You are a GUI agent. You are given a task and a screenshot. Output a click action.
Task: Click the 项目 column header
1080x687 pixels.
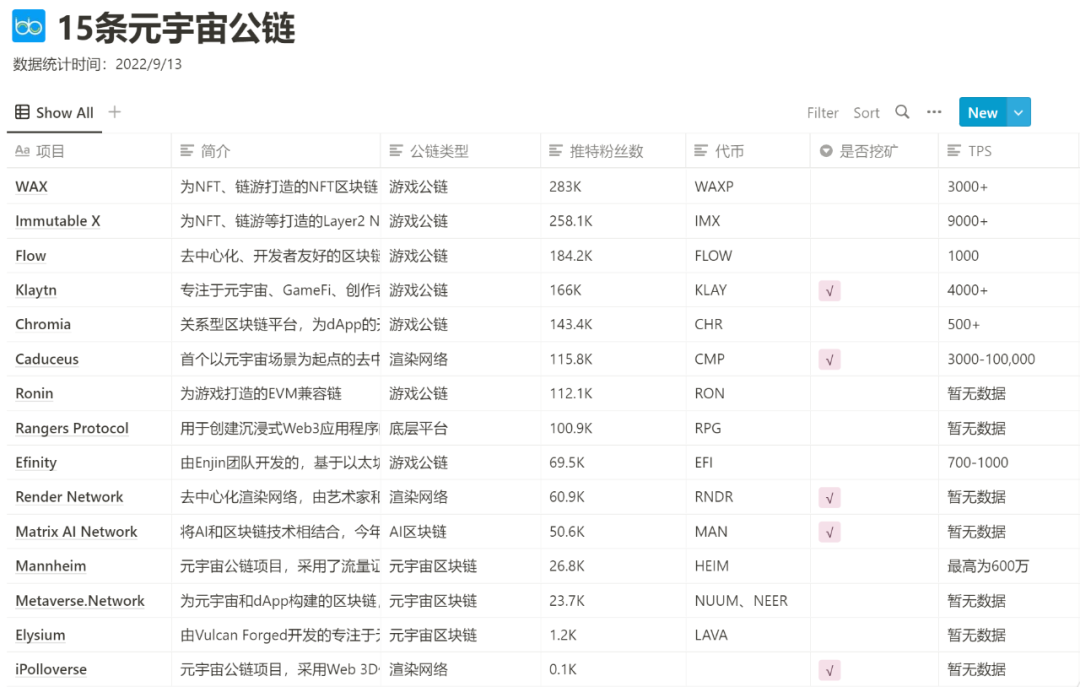(x=50, y=151)
